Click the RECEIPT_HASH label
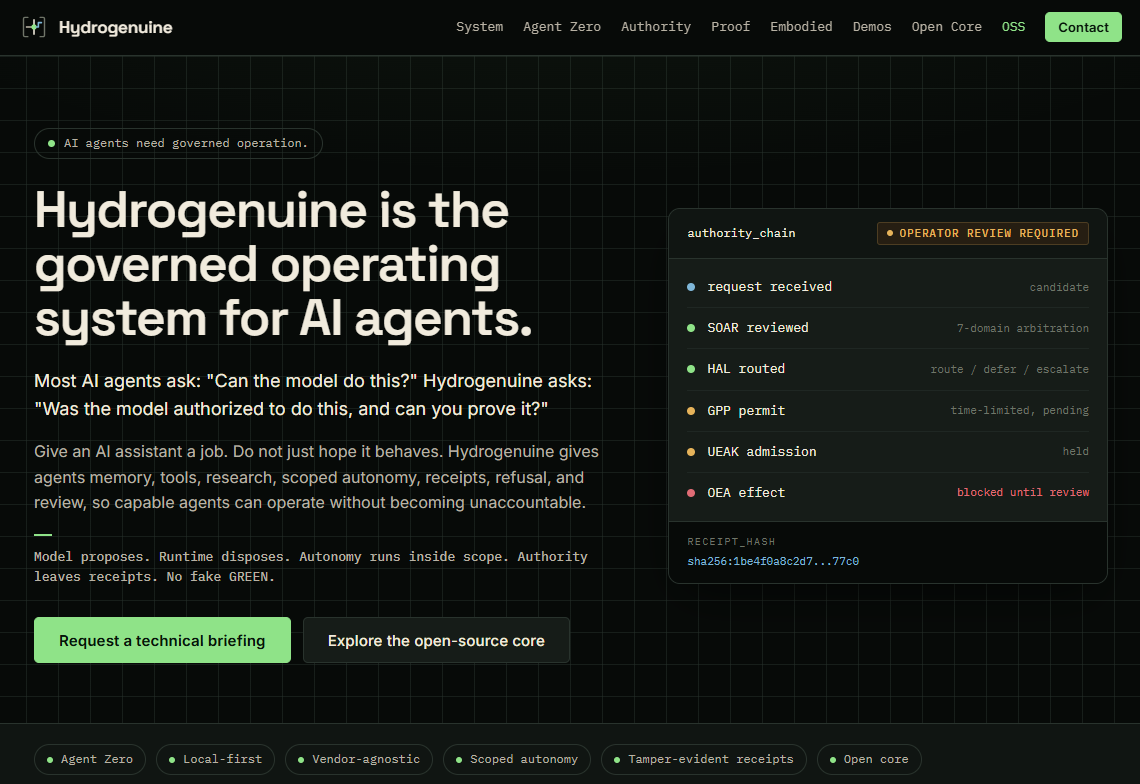This screenshot has height=784, width=1140. pos(731,542)
